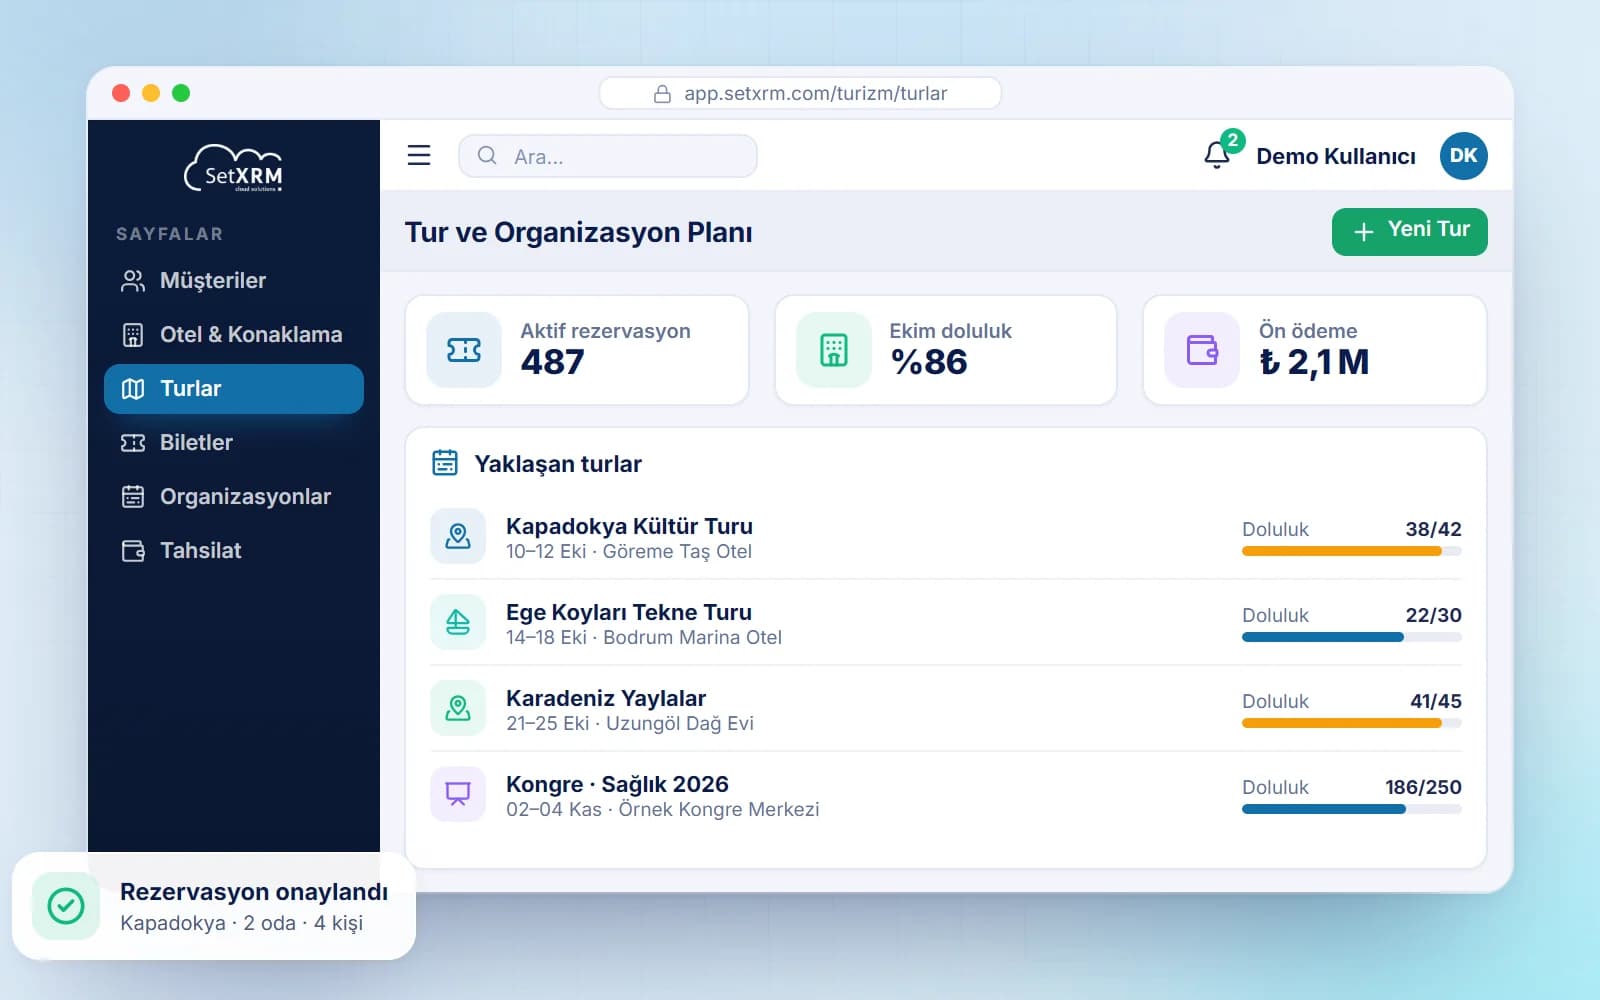Open the Kongre · Sağlık 2026 title

tap(617, 784)
